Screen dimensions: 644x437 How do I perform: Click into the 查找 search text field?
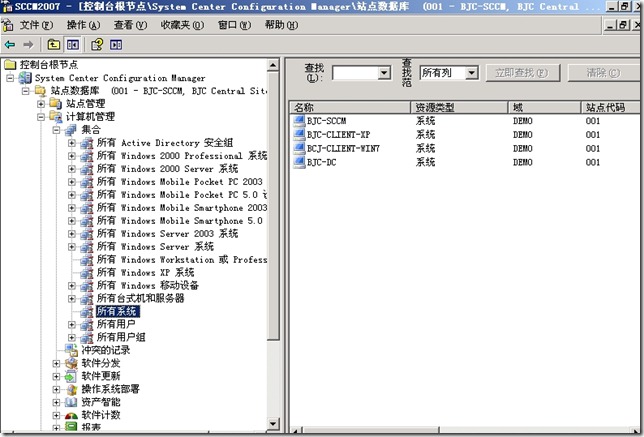[355, 73]
